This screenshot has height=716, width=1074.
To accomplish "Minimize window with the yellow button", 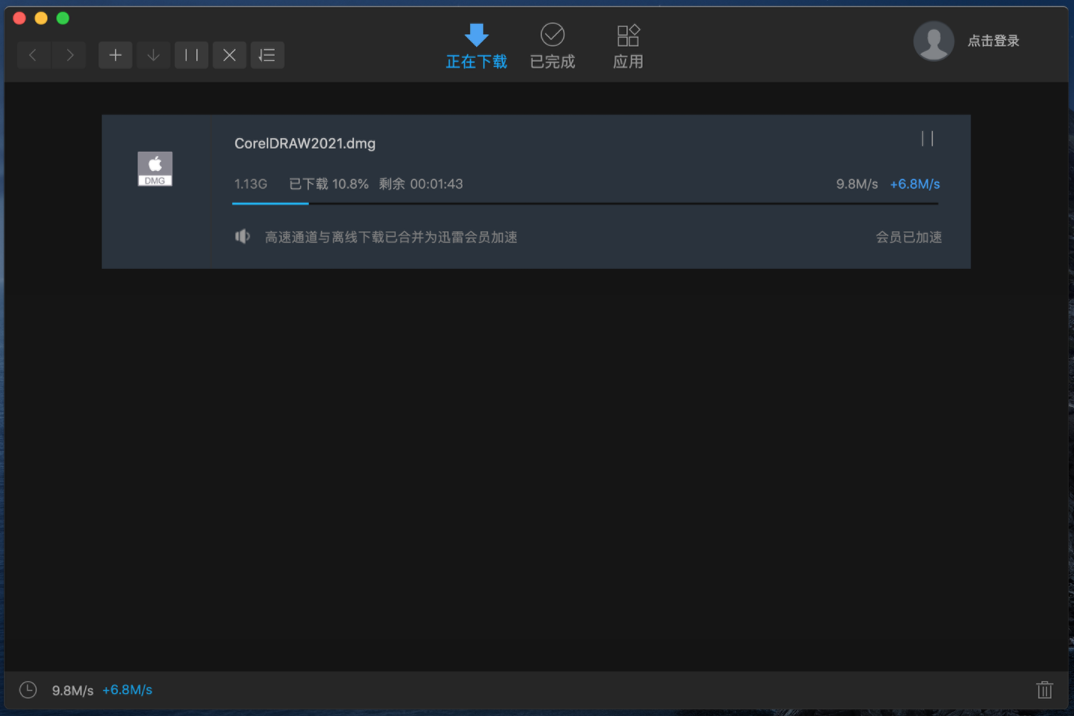I will pos(41,18).
